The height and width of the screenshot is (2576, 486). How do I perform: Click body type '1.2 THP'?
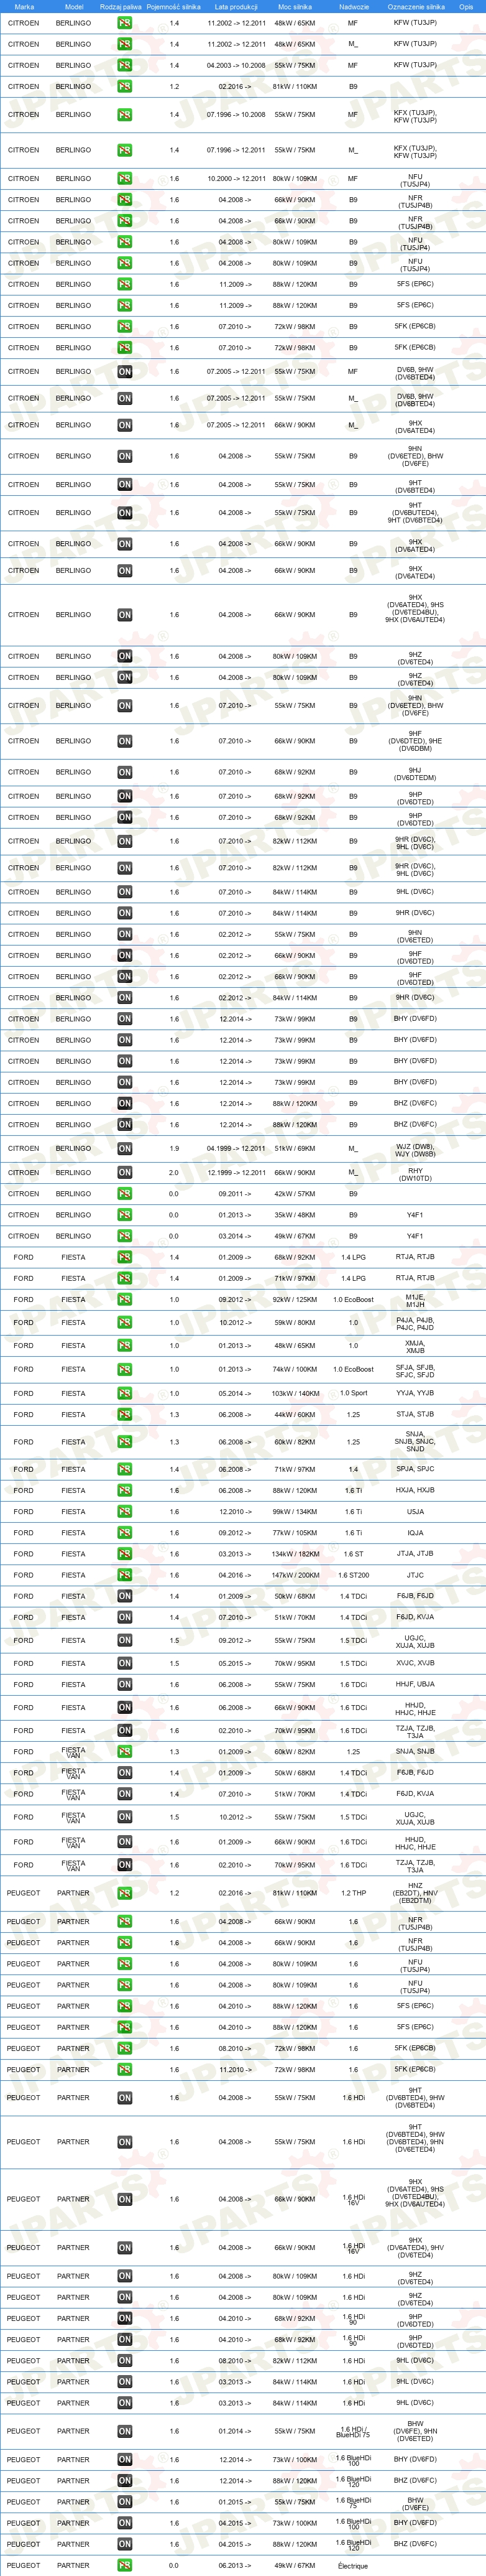pyautogui.click(x=353, y=1893)
